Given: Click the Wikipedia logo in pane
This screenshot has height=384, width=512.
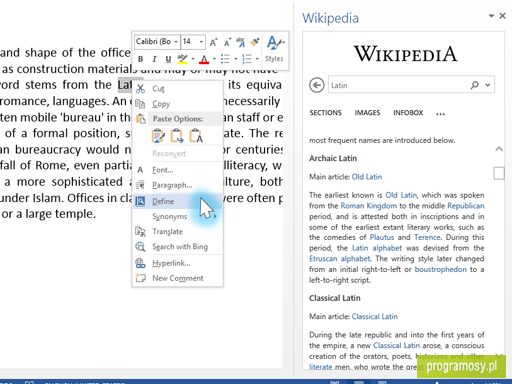Looking at the screenshot, I should [x=405, y=54].
